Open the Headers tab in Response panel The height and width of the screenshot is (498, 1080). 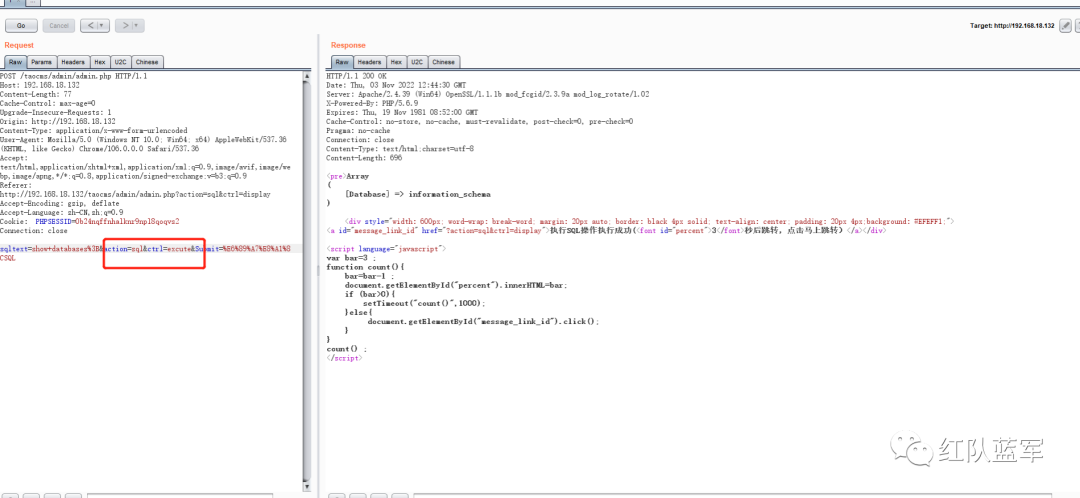pyautogui.click(x=370, y=62)
